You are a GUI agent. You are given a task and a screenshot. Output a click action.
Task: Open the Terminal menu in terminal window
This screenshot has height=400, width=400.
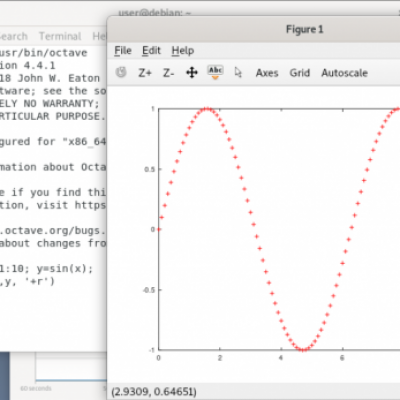(x=60, y=36)
